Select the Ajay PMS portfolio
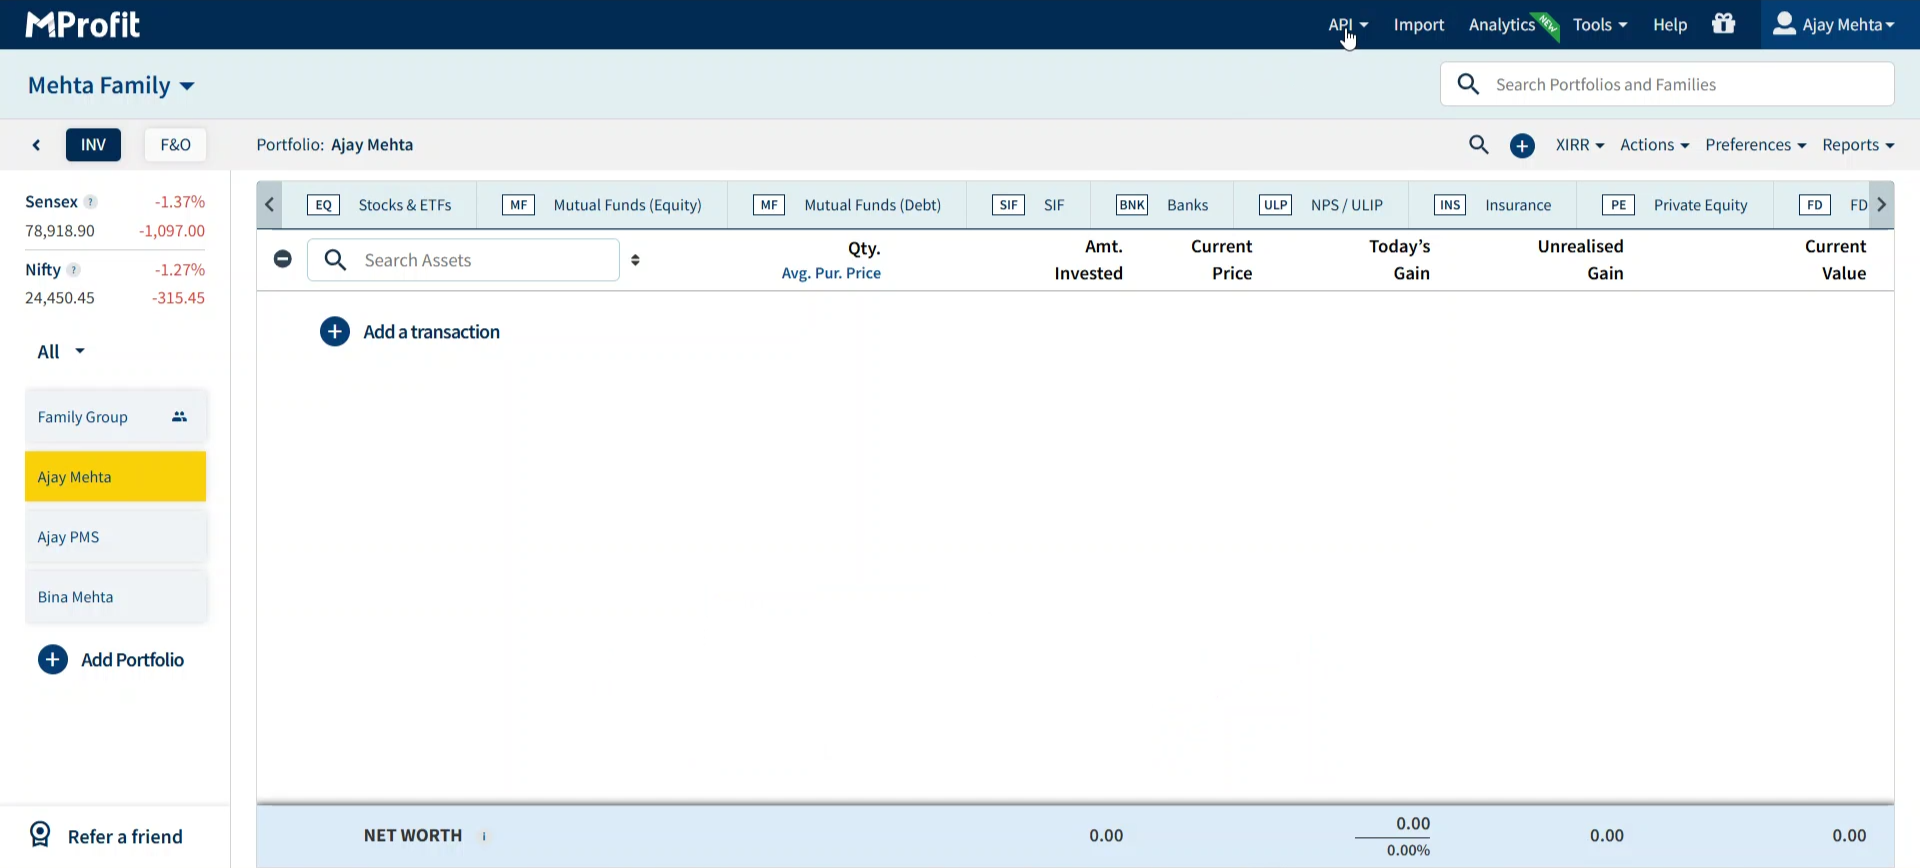Viewport: 1920px width, 868px height. point(116,537)
